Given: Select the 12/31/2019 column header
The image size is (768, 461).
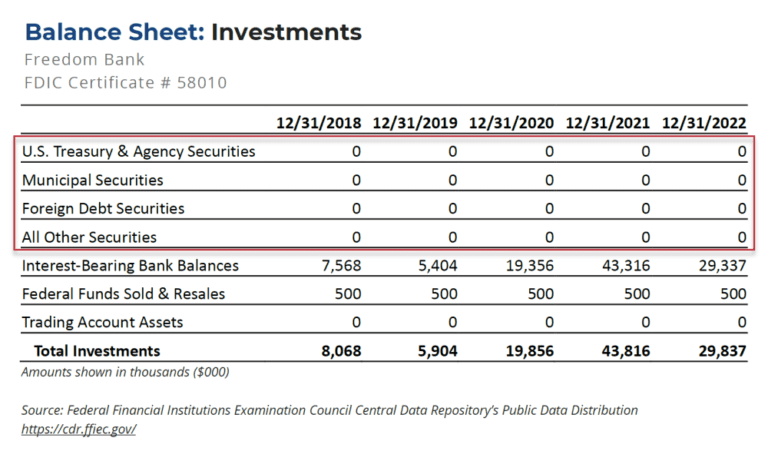Looking at the screenshot, I should click(415, 123).
